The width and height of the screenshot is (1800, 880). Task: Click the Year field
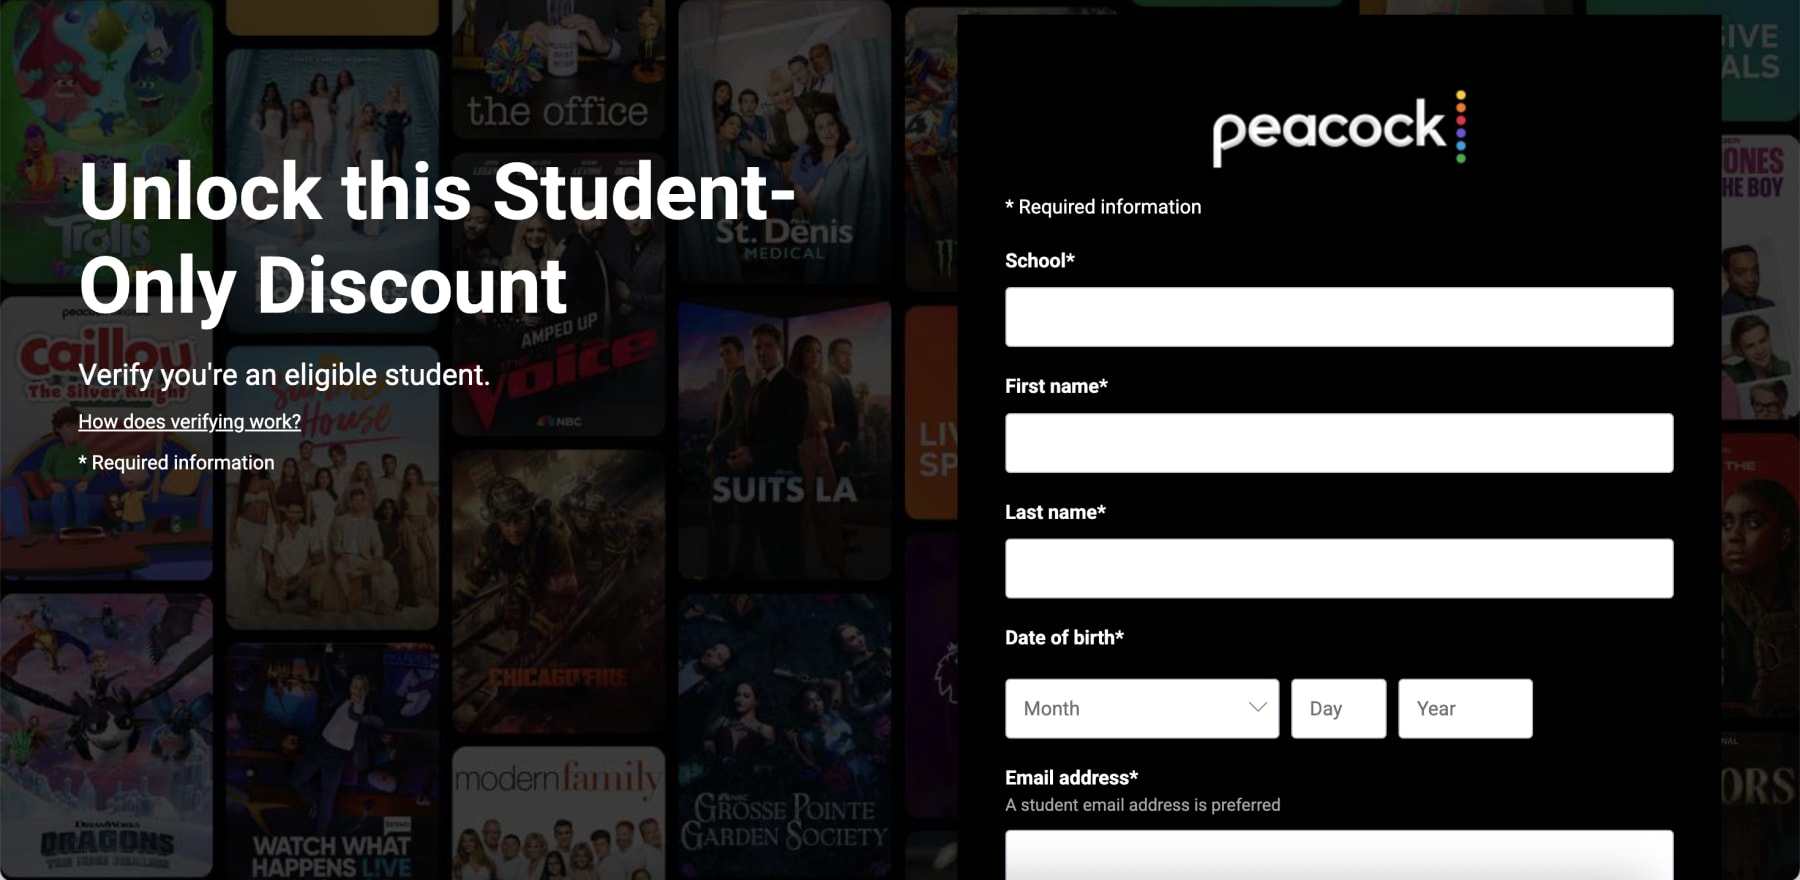(x=1465, y=709)
